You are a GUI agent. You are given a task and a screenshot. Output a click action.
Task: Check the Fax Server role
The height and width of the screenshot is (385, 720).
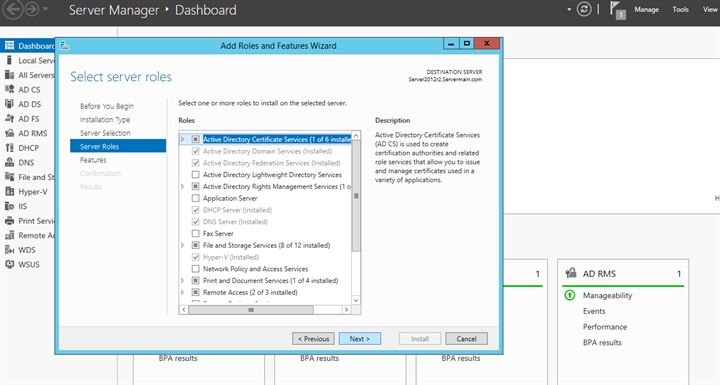(196, 233)
